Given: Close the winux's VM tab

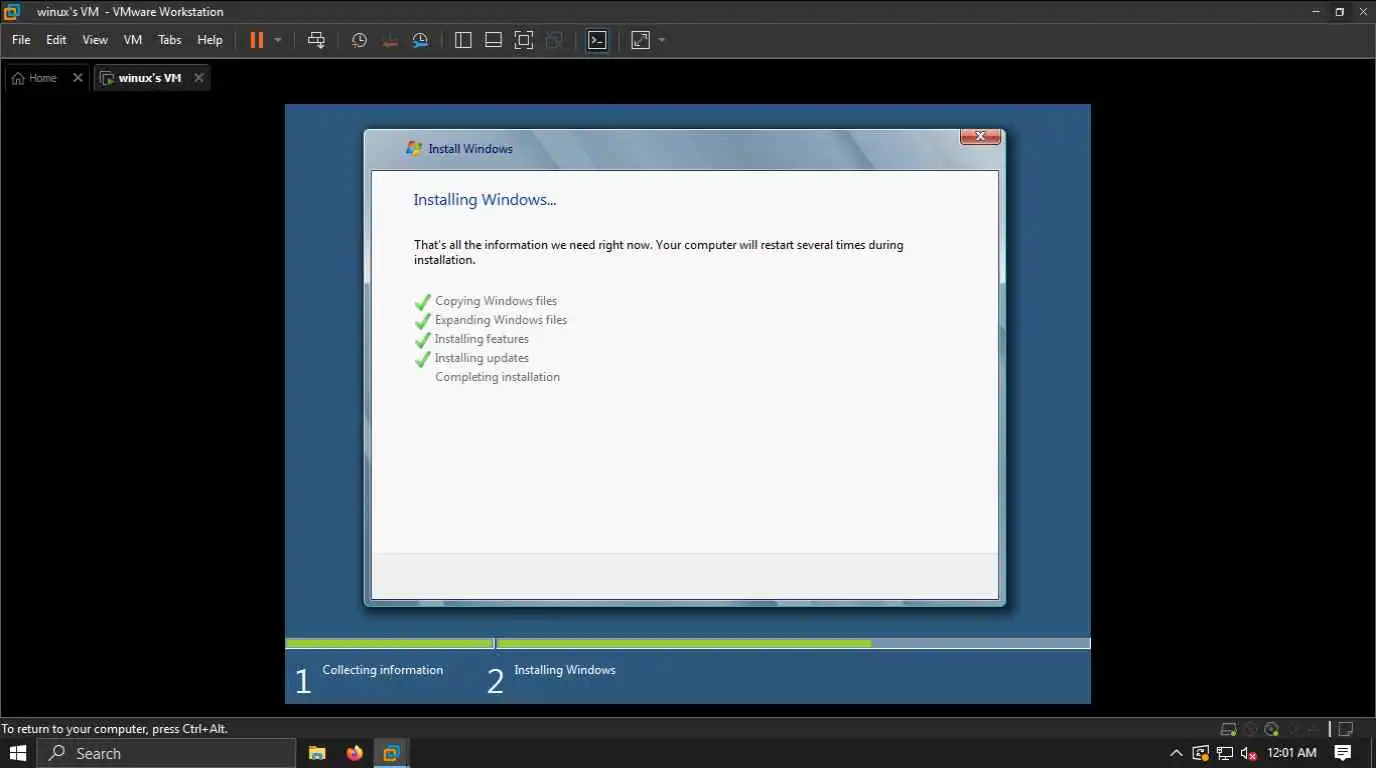Looking at the screenshot, I should click(x=199, y=78).
